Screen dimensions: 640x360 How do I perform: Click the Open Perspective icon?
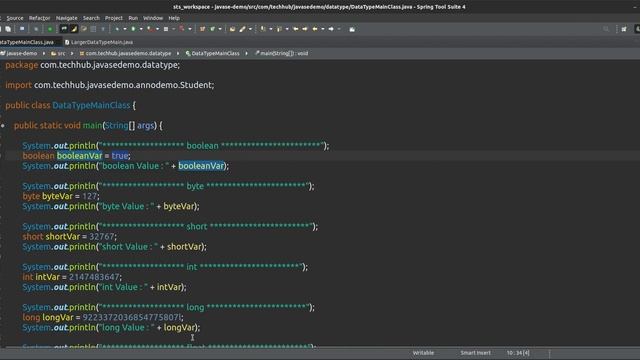click(624, 29)
